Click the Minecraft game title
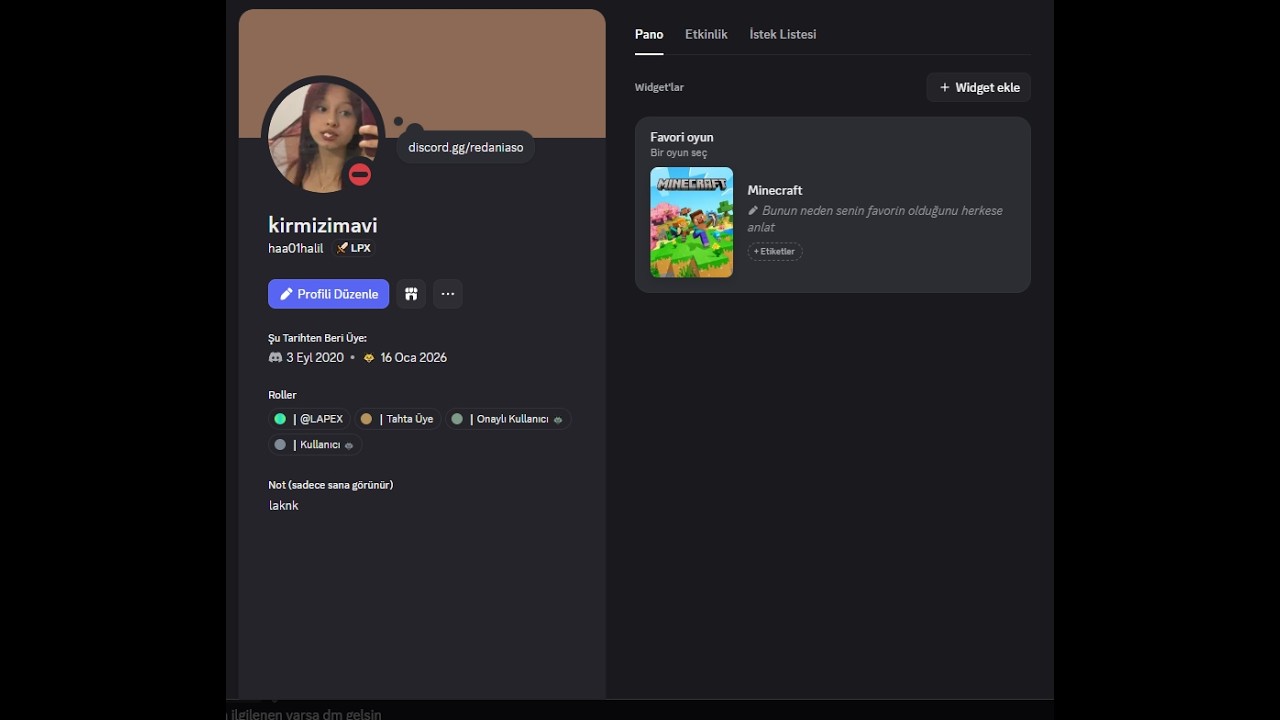The height and width of the screenshot is (720, 1280). (775, 190)
